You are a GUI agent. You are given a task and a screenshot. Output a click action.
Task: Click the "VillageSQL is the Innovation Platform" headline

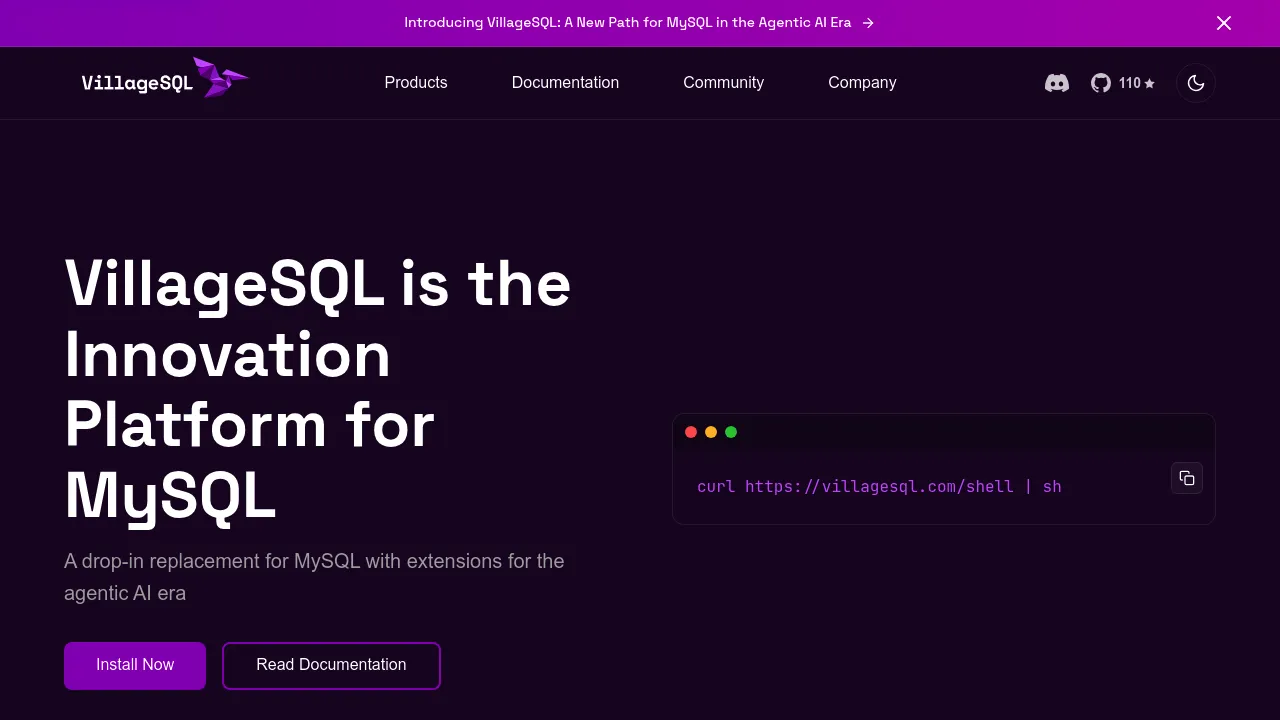318,389
